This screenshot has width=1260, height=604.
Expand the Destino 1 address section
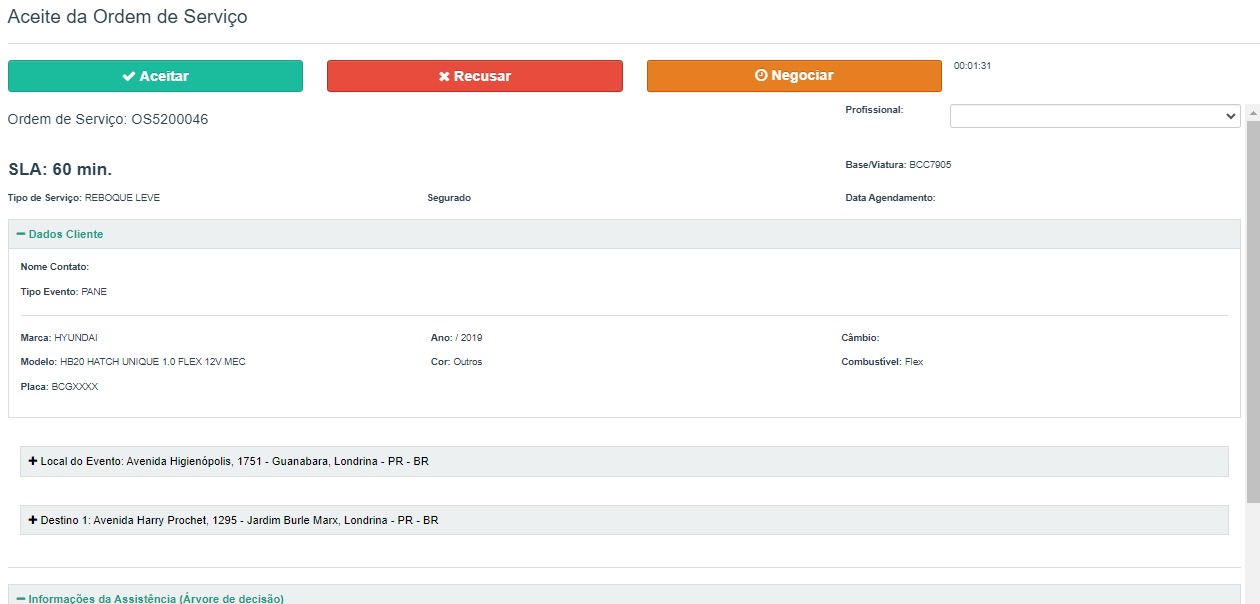point(624,520)
